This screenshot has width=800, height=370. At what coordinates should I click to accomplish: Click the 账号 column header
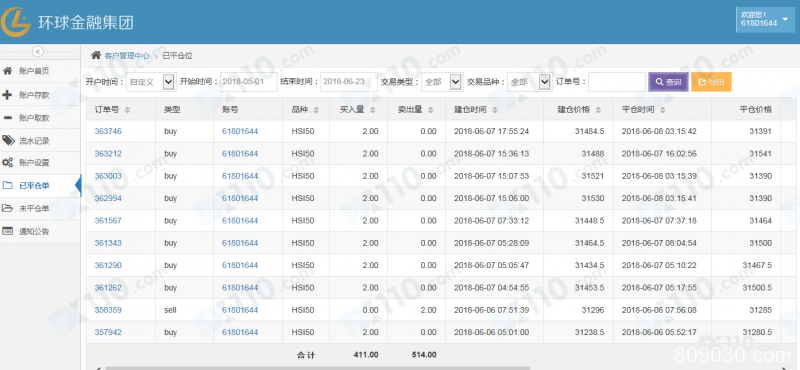(x=230, y=110)
